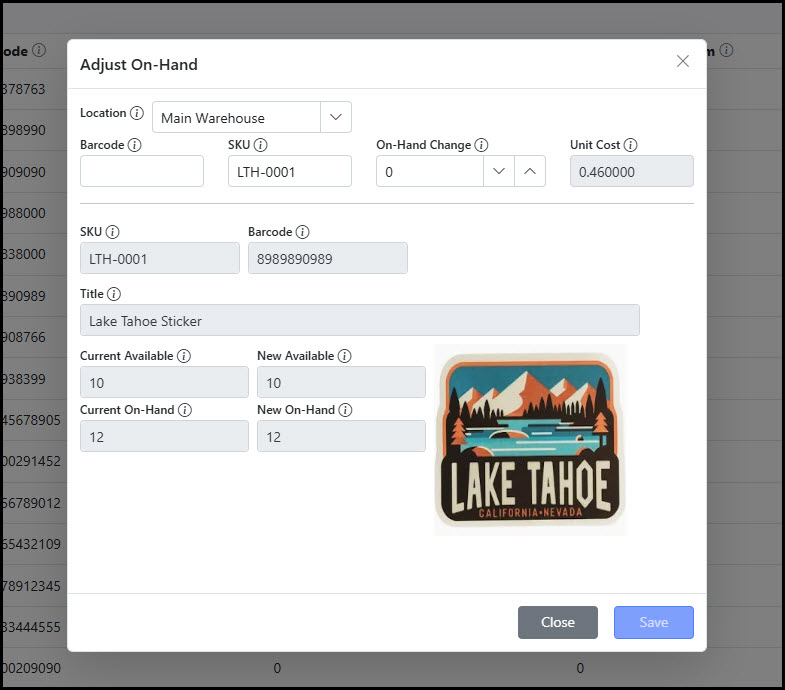785x690 pixels.
Task: Open the Location dropdown arrow
Action: (336, 117)
